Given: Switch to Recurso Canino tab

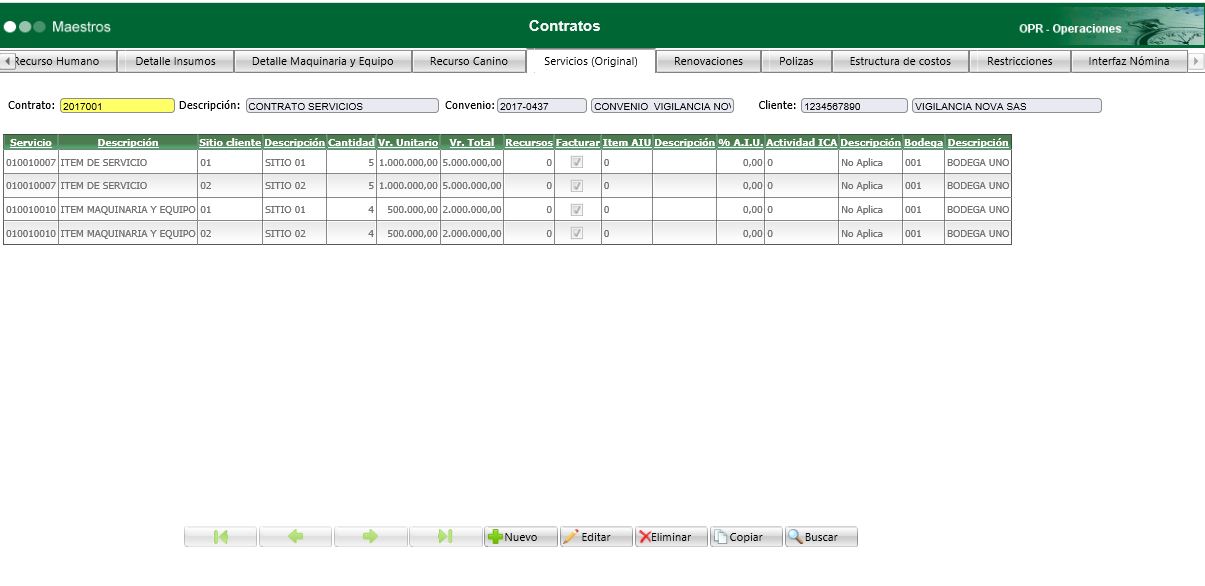Looking at the screenshot, I should (469, 61).
